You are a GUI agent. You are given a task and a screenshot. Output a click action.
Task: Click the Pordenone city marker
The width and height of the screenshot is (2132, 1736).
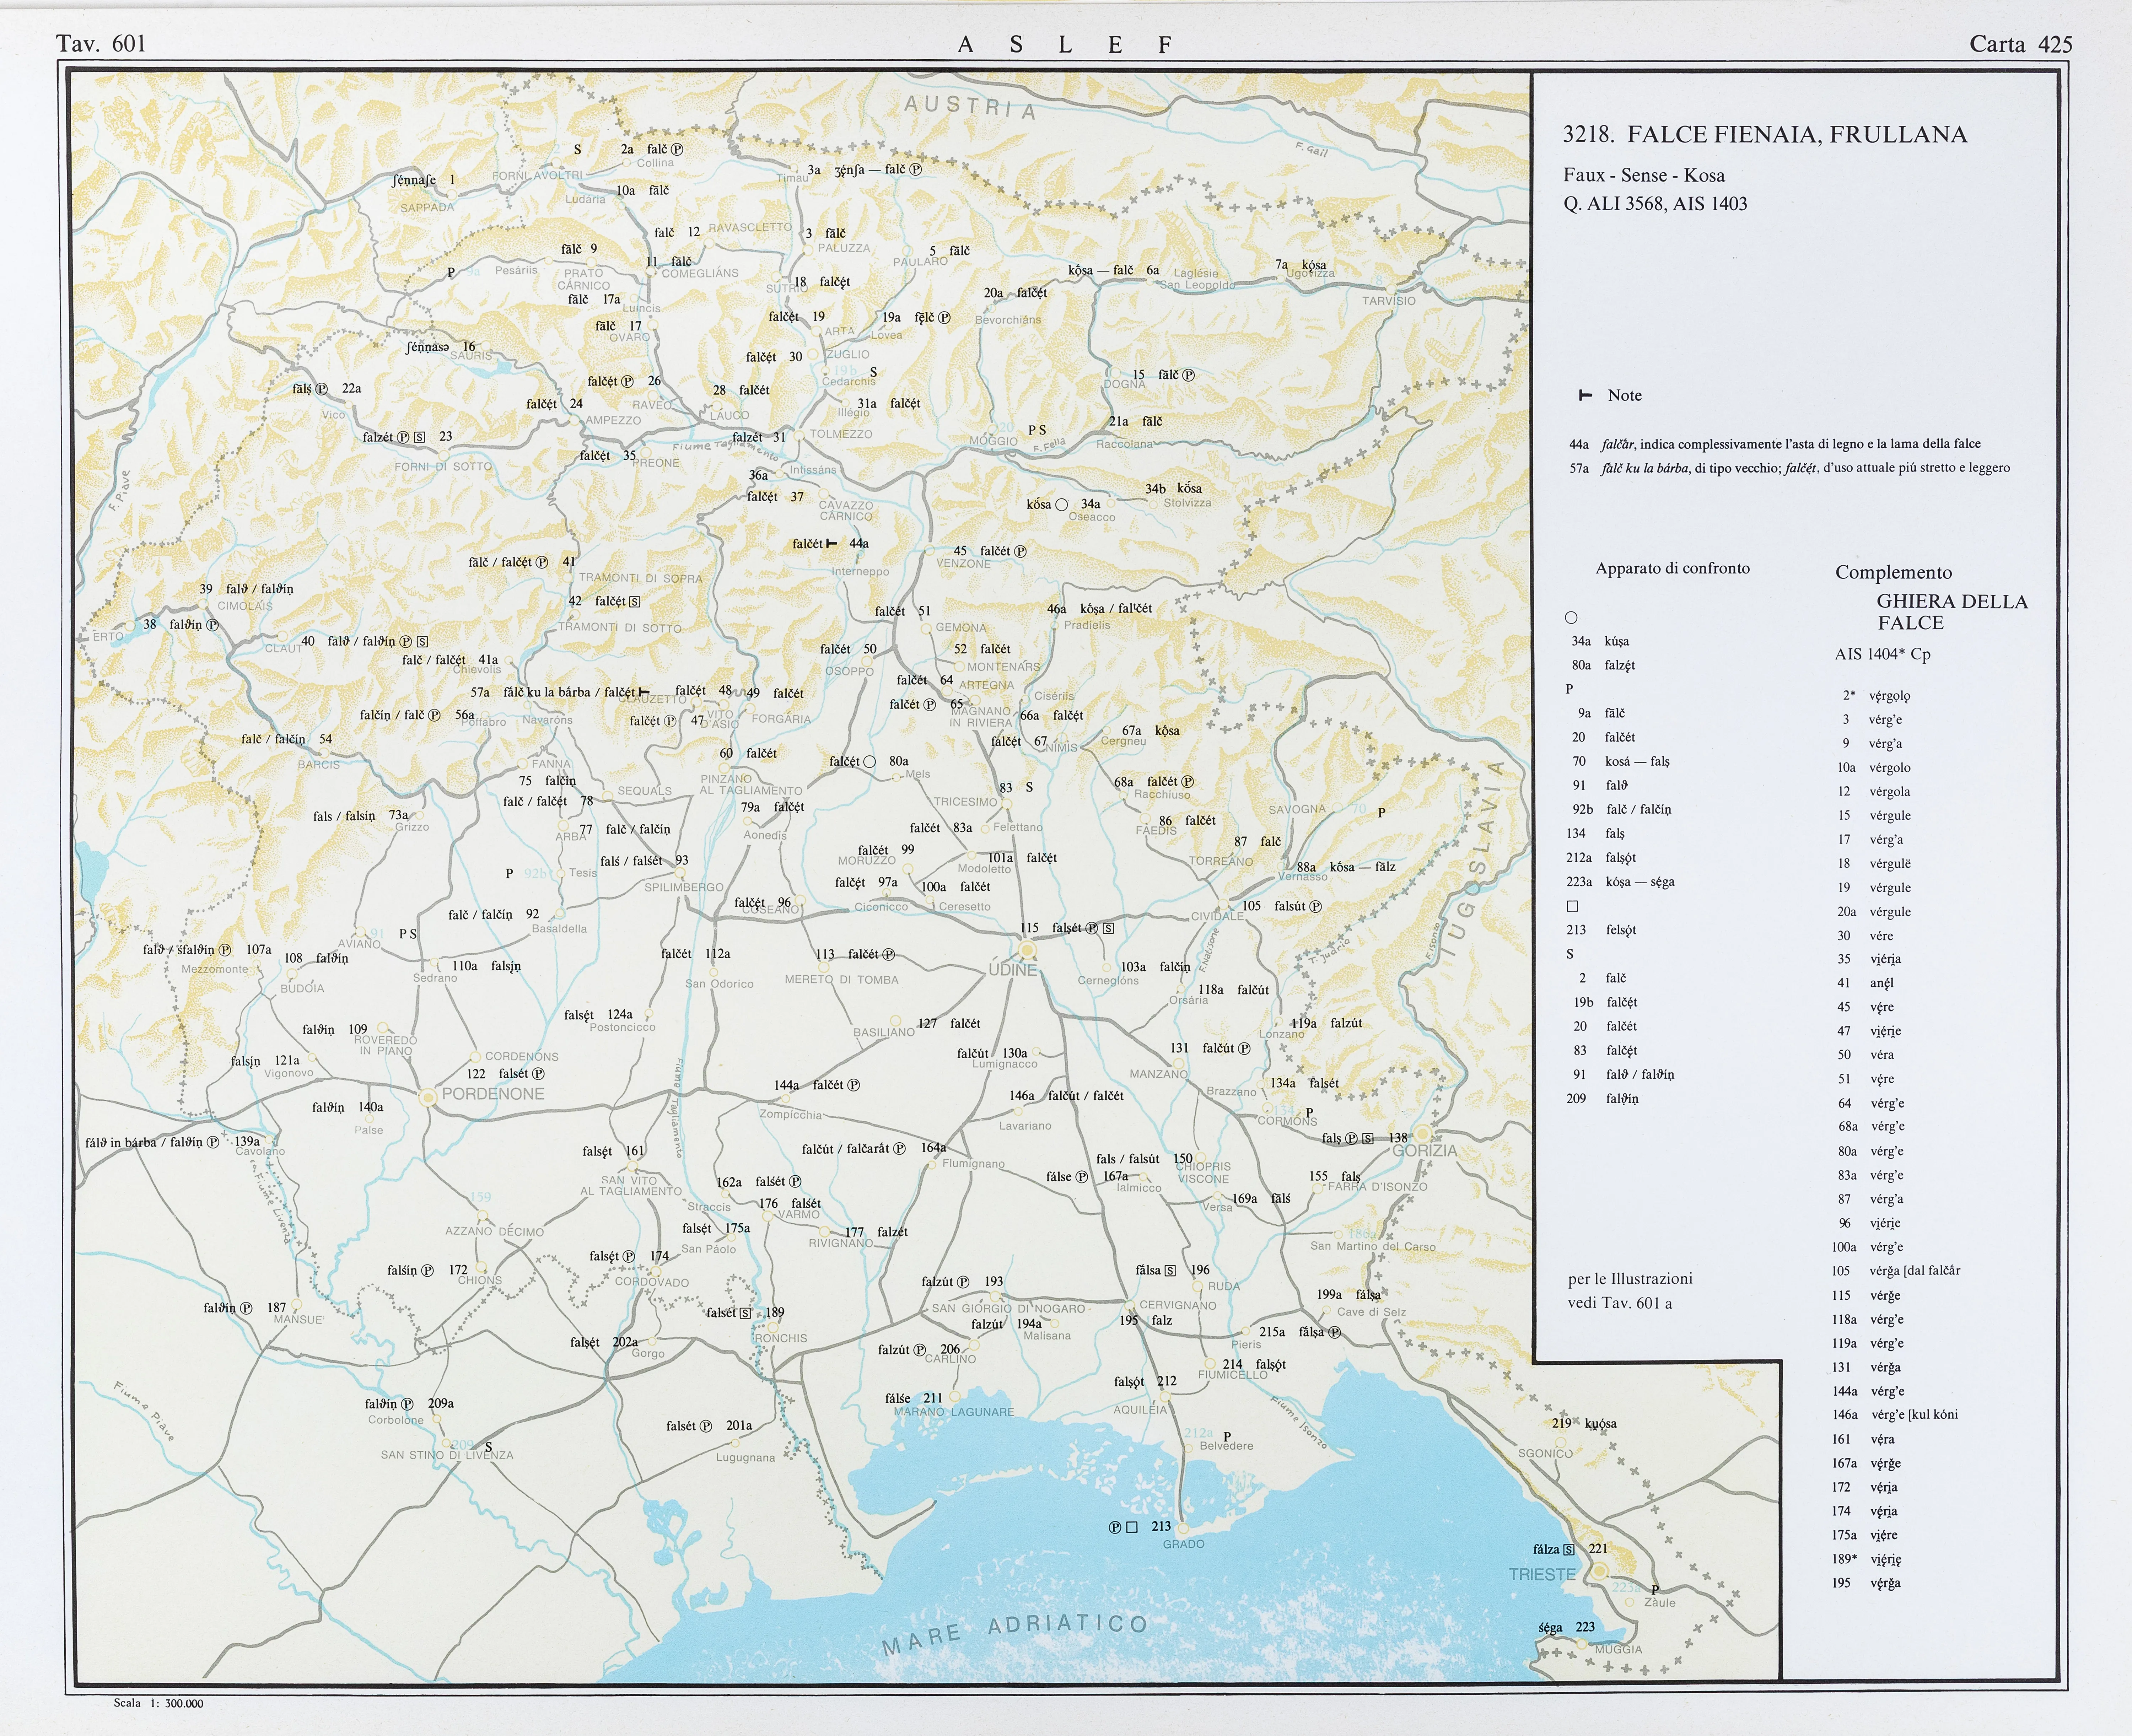(x=428, y=1097)
